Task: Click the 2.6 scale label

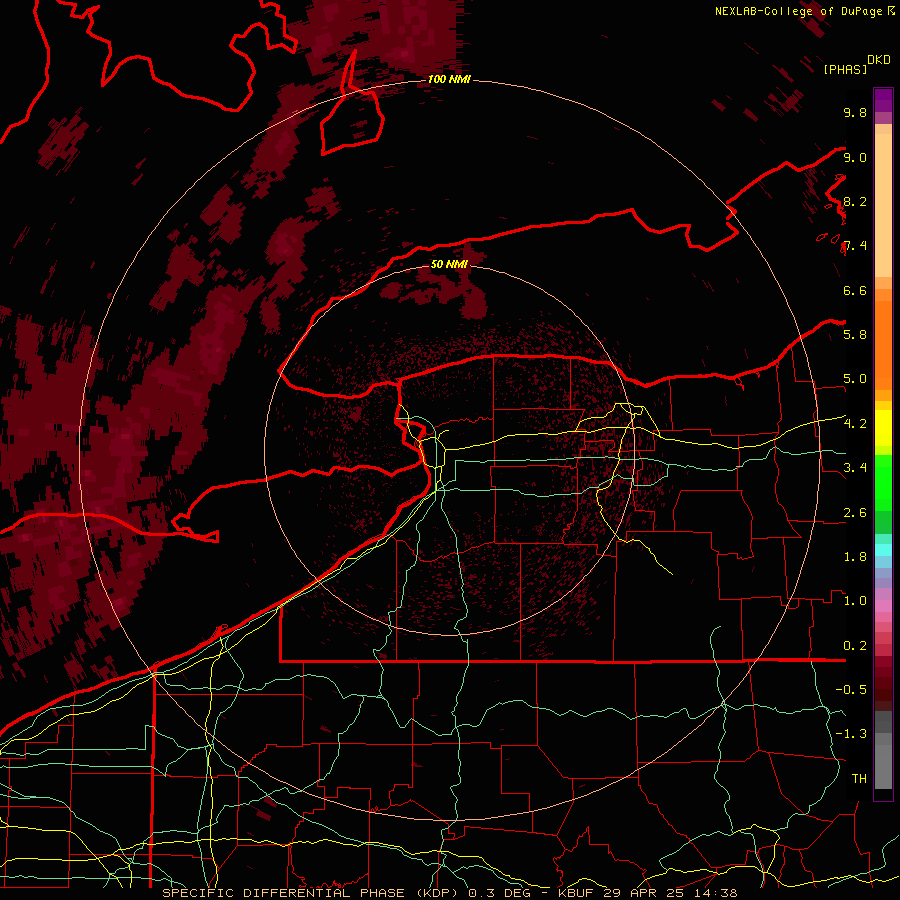Action: 855,513
